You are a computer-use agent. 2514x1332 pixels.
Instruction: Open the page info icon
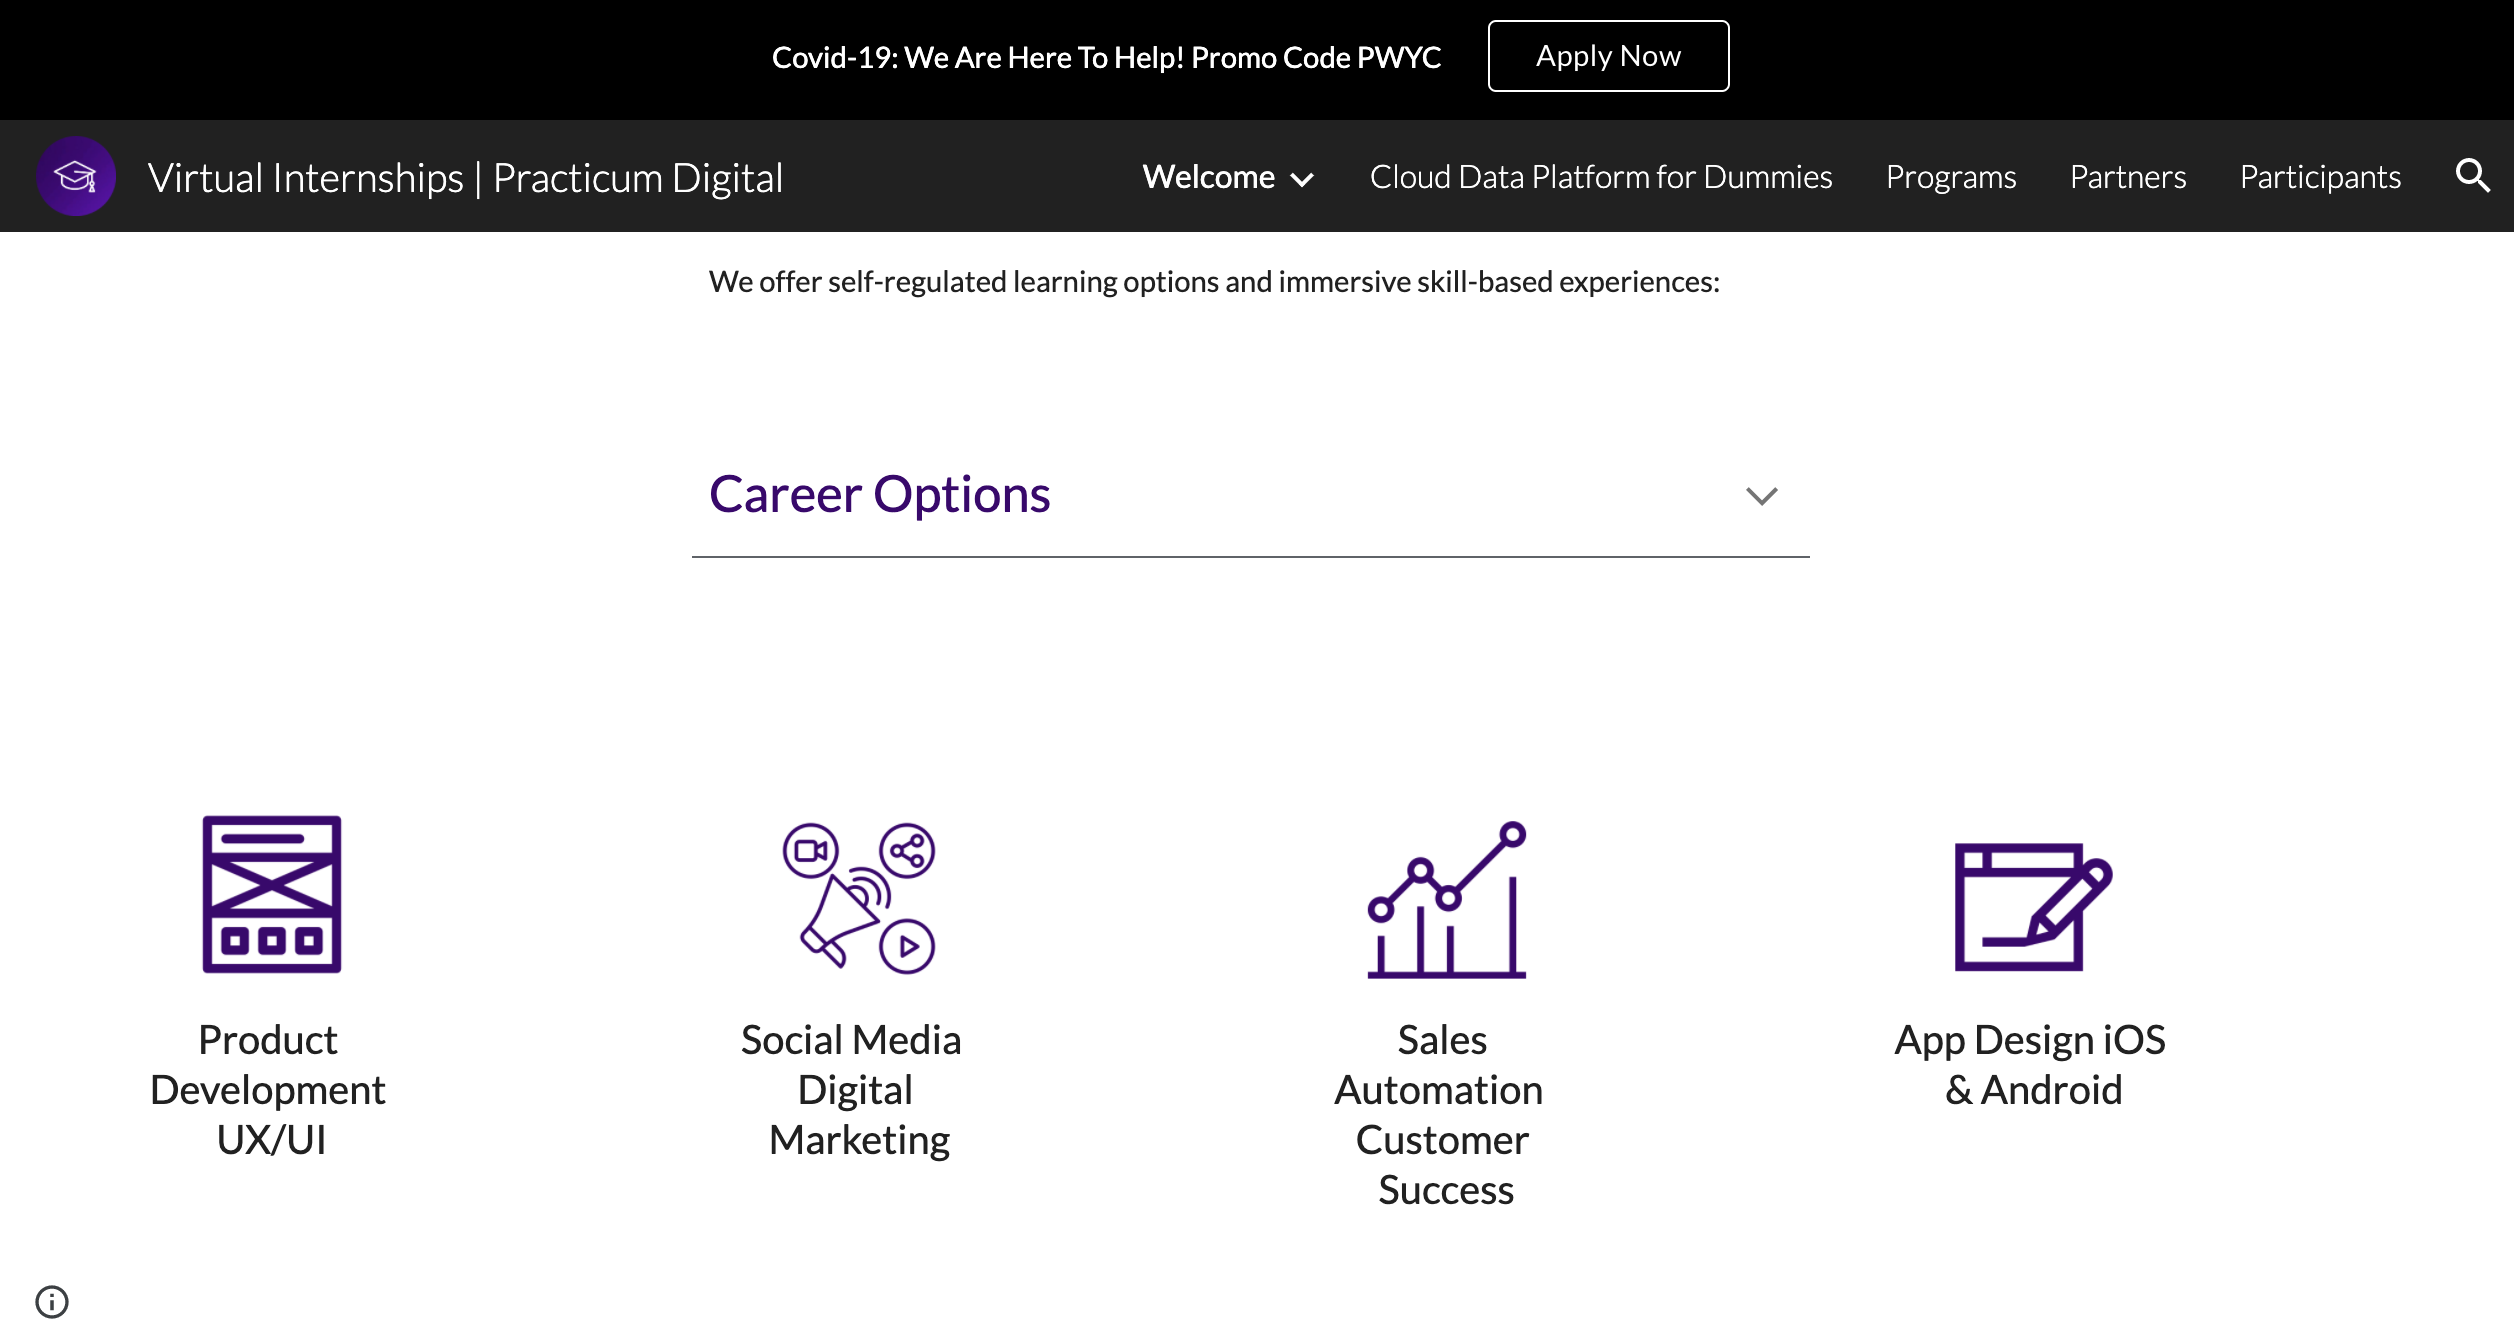52,1301
